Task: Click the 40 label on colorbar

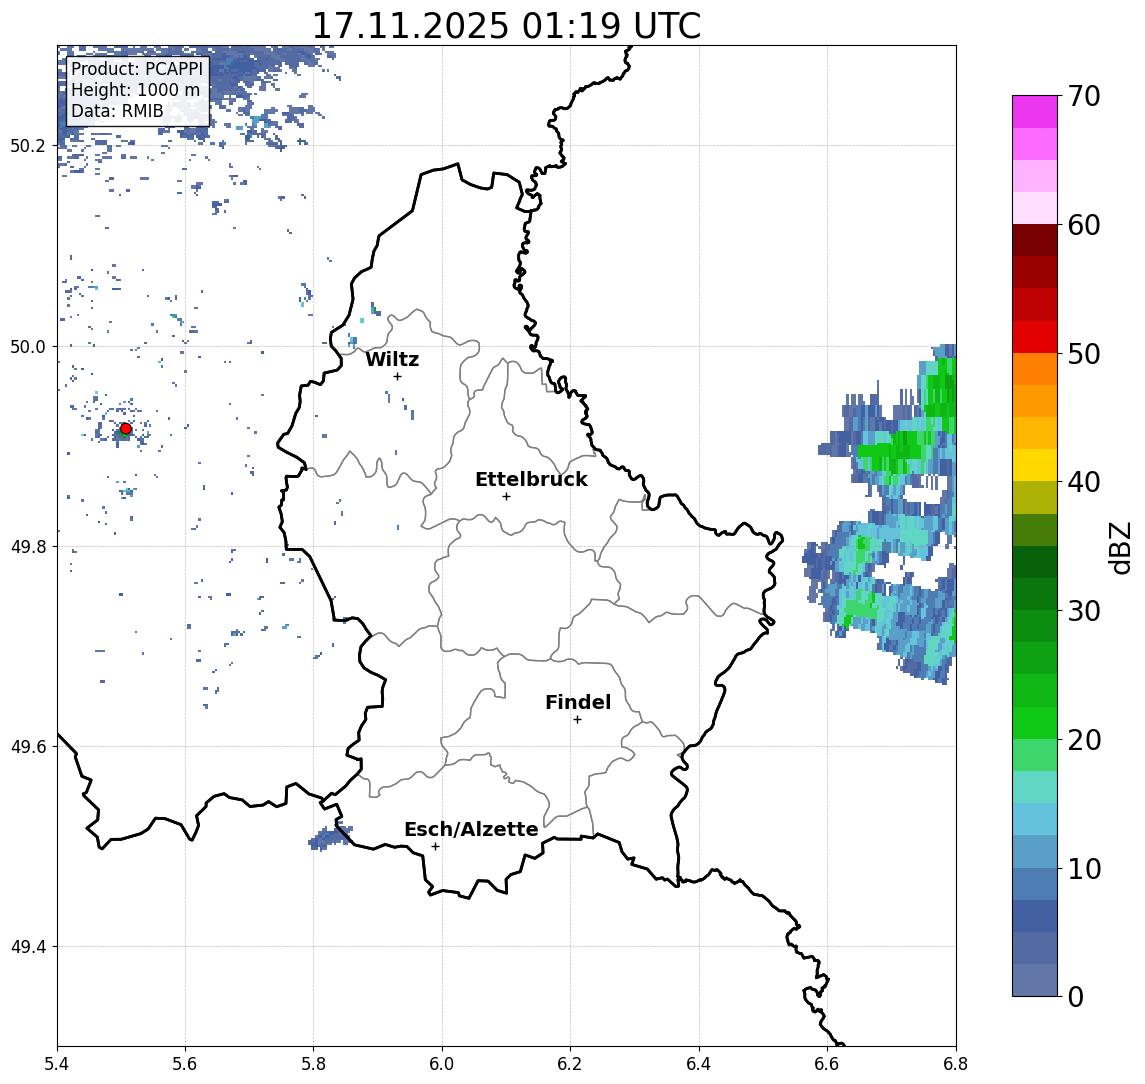Action: point(1084,482)
